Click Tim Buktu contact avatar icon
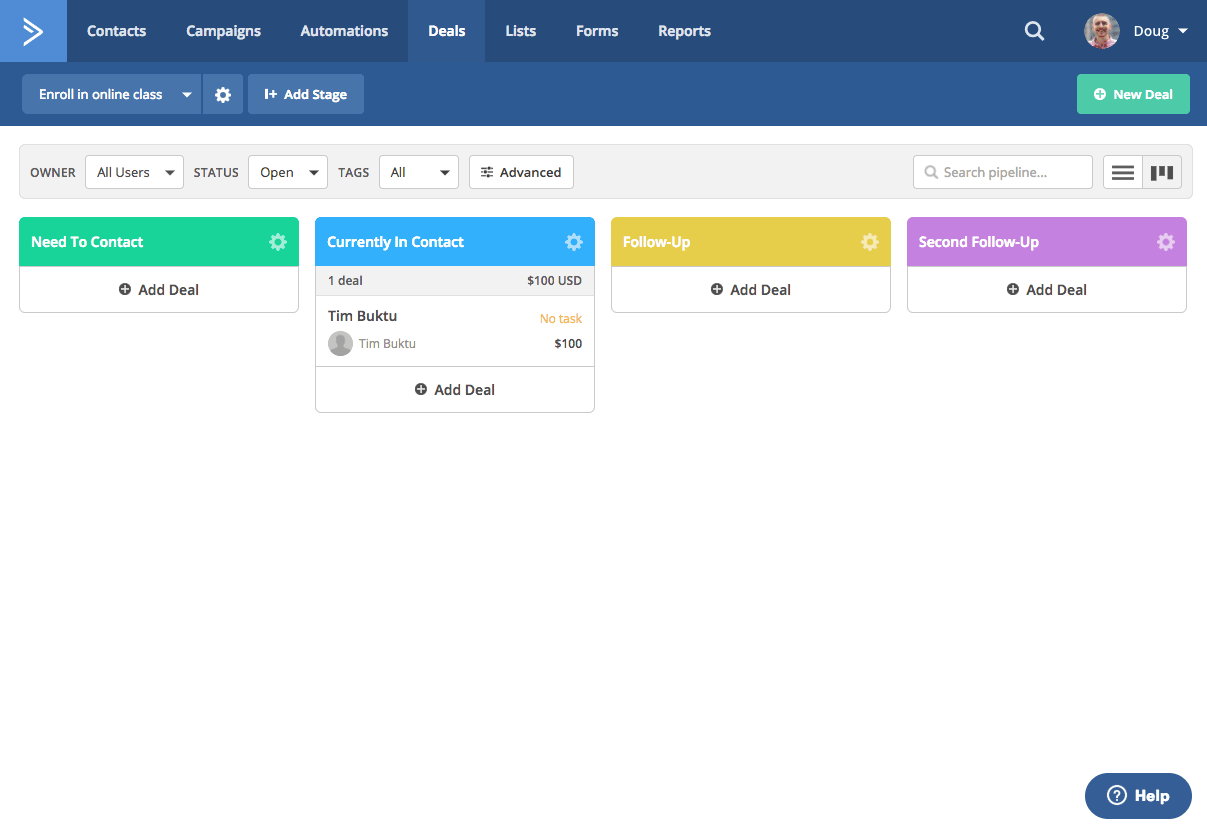 click(340, 344)
